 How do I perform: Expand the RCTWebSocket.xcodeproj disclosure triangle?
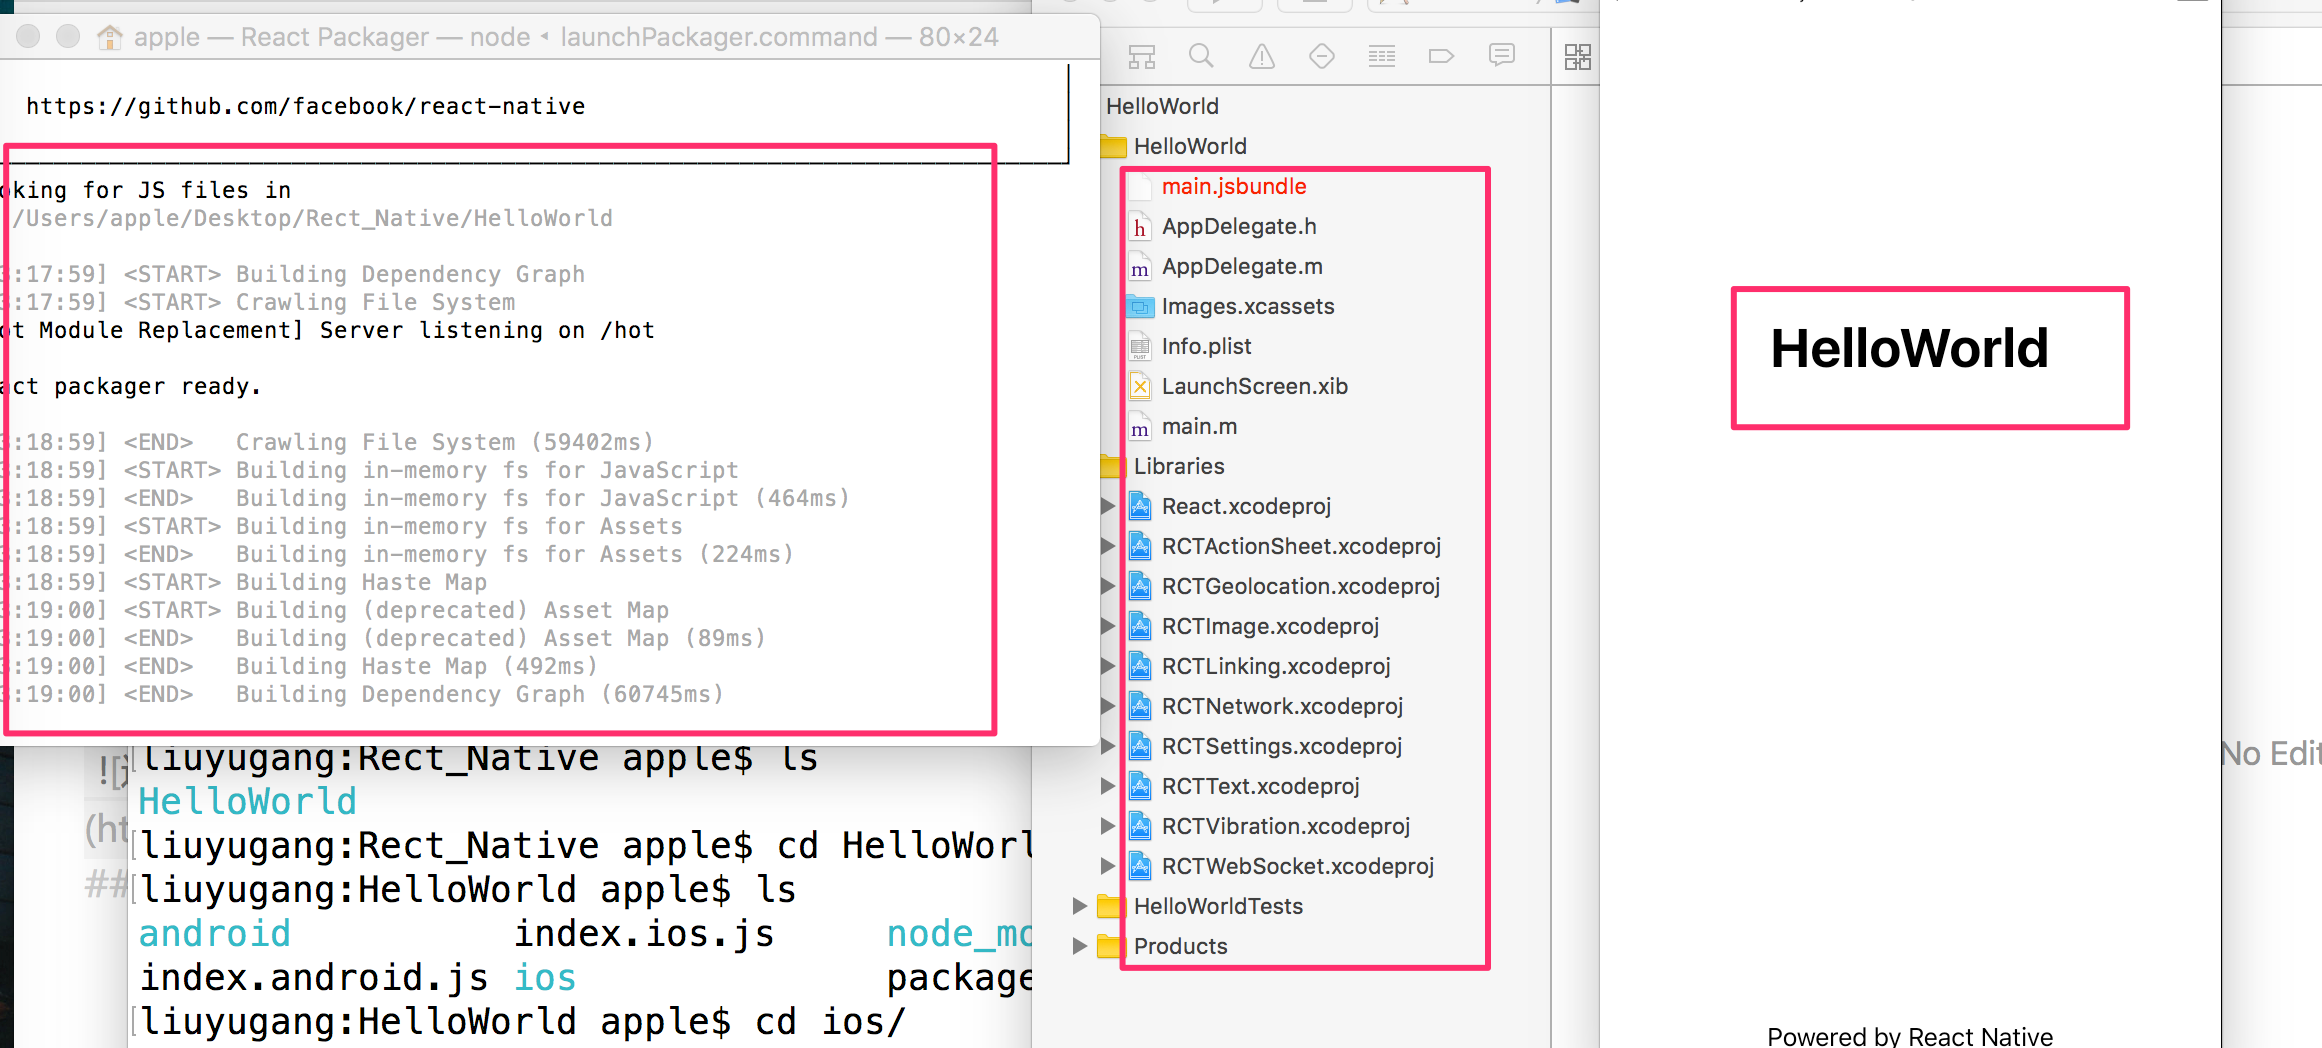pyautogui.click(x=1107, y=866)
